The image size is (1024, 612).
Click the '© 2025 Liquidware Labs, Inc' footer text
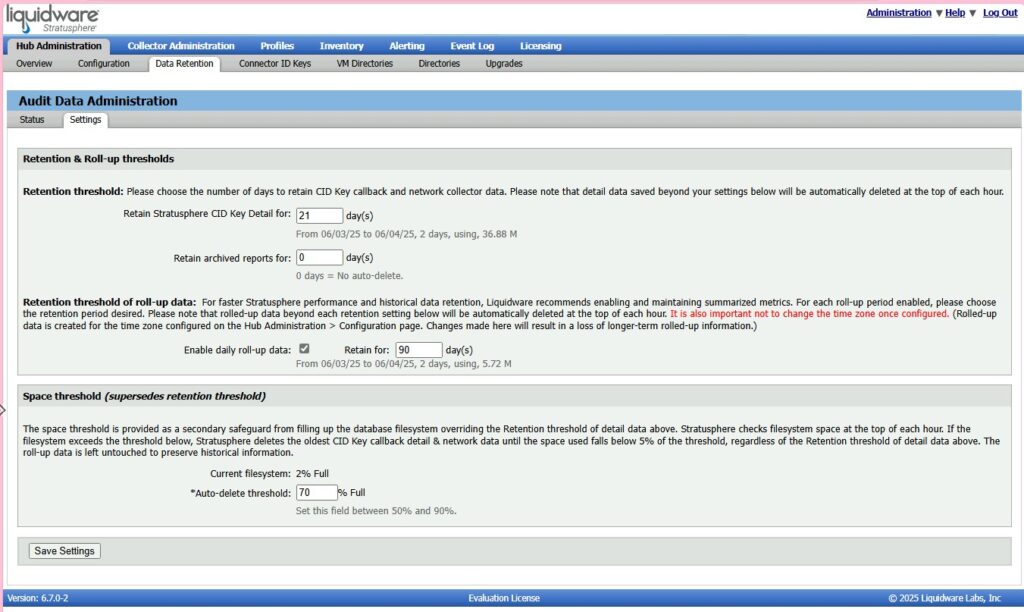944,598
